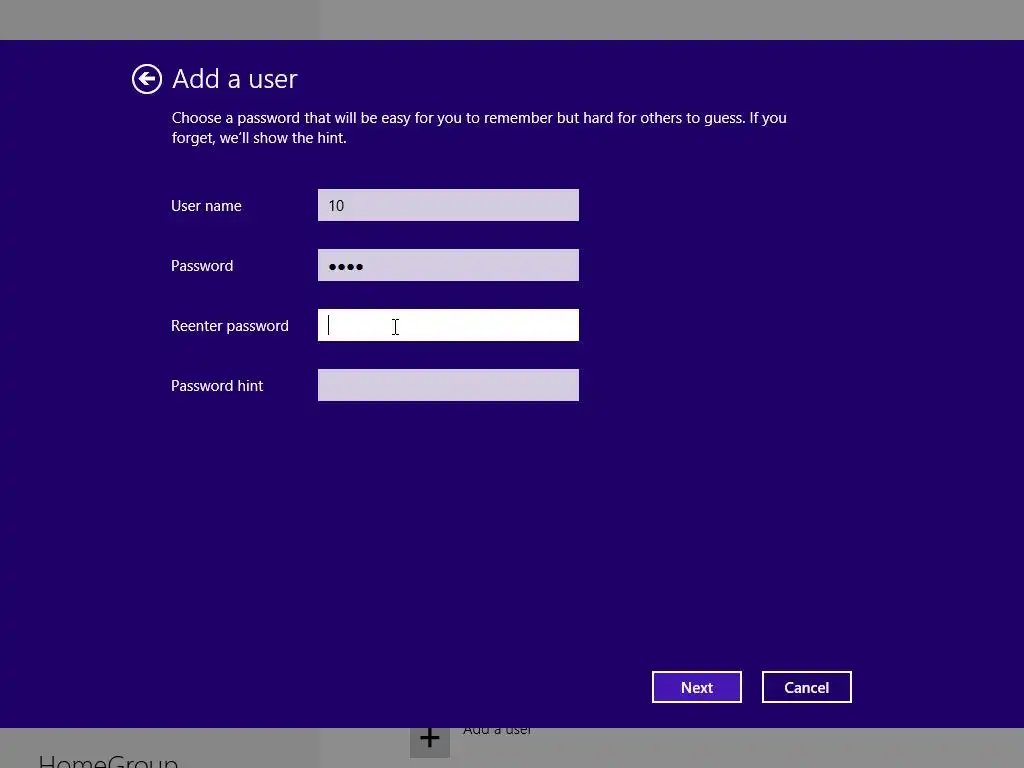1024x768 pixels.
Task: Click the 'Choose a password' instruction text
Action: [479, 128]
